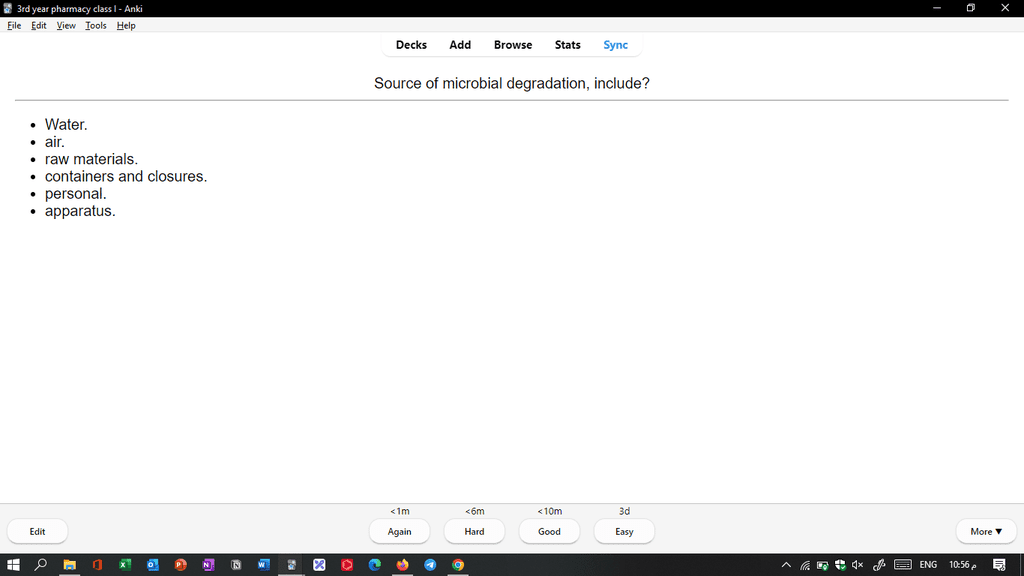Open the clock showing 10:56
Screen dimensions: 1024x576
(963, 565)
